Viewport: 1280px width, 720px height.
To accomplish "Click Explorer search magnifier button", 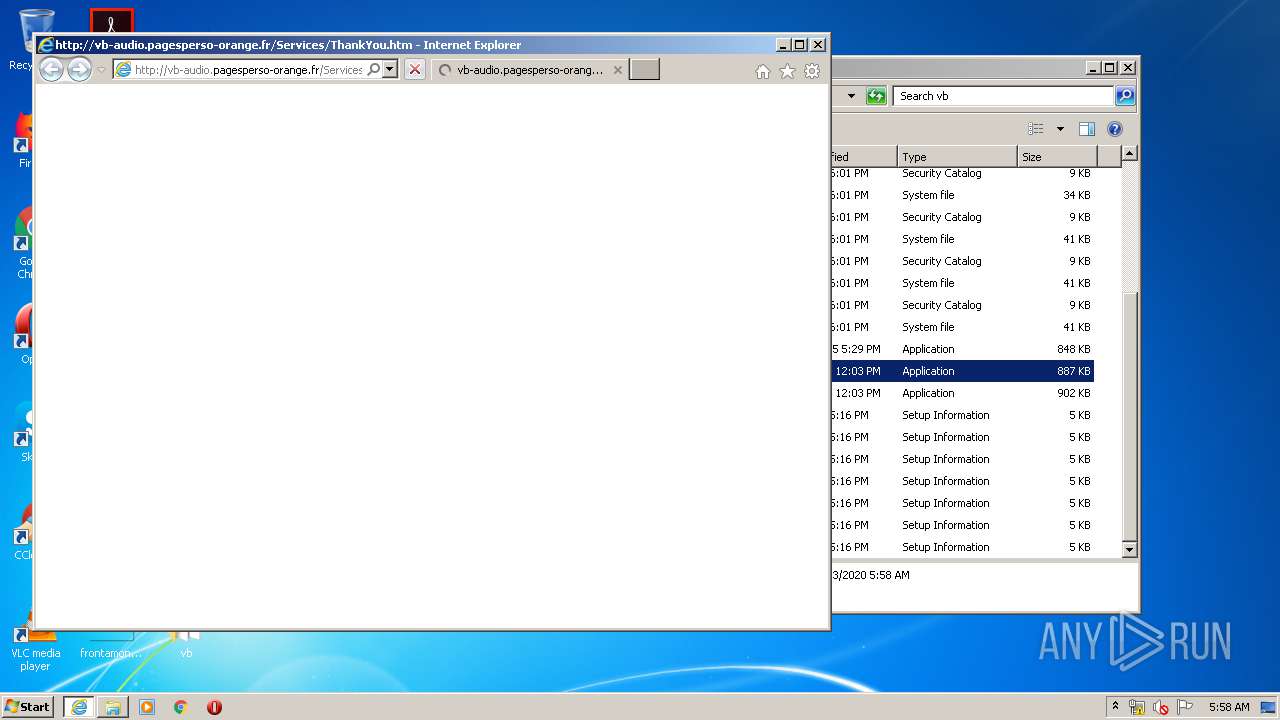I will 1125,96.
